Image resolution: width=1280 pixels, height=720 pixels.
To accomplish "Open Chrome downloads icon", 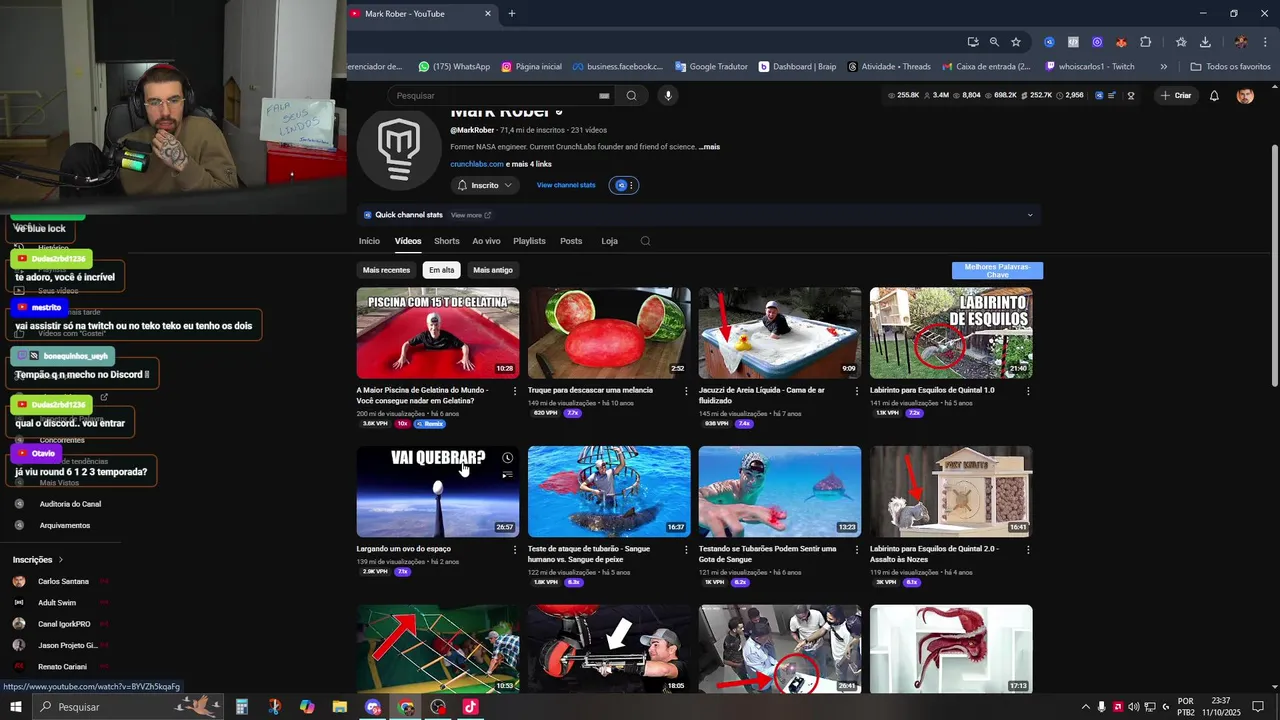I will (1205, 42).
